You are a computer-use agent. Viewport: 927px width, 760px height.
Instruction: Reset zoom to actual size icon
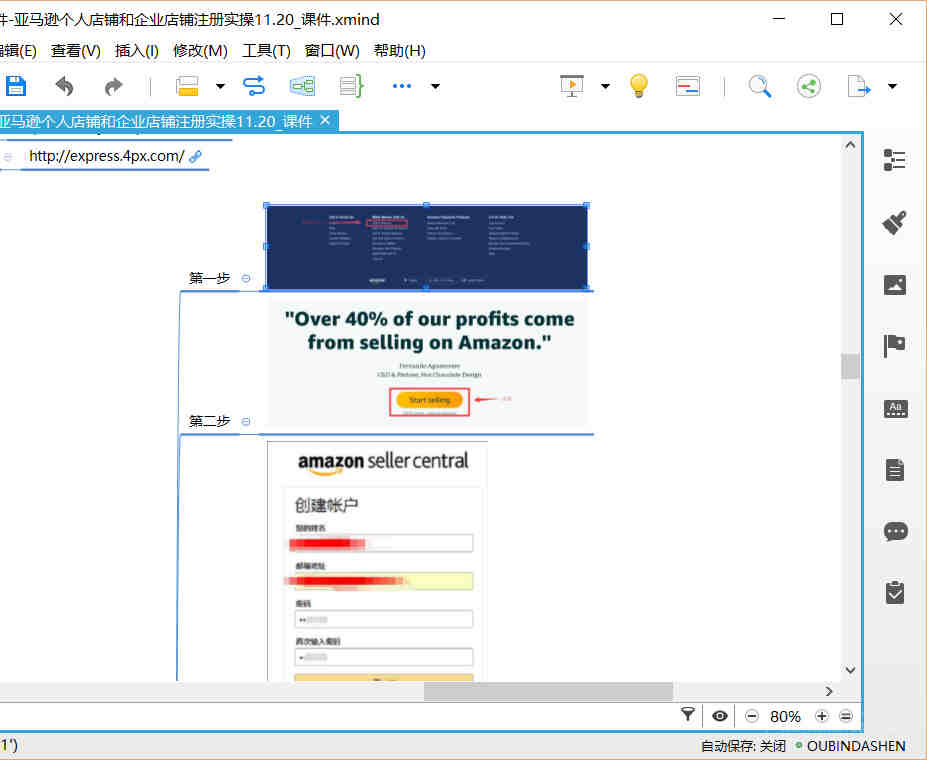(846, 716)
